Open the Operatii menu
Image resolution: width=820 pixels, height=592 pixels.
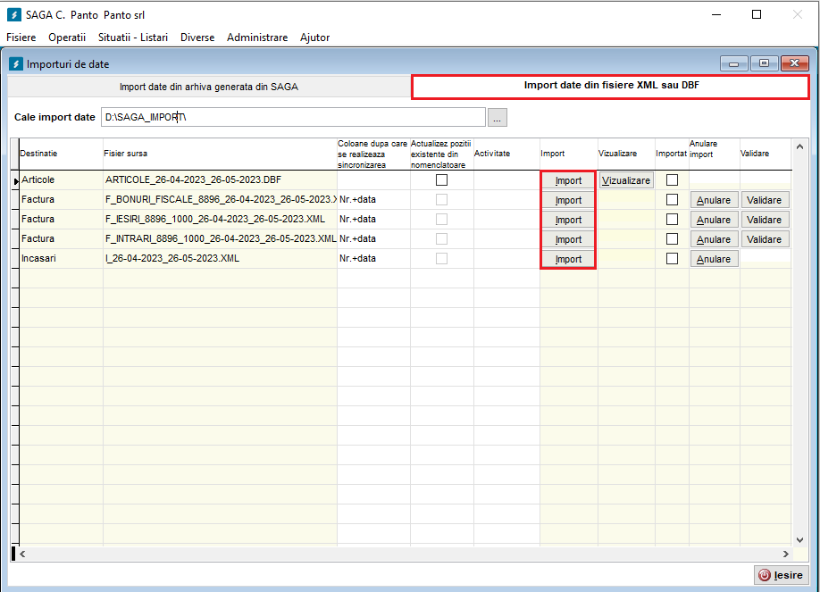pos(67,37)
